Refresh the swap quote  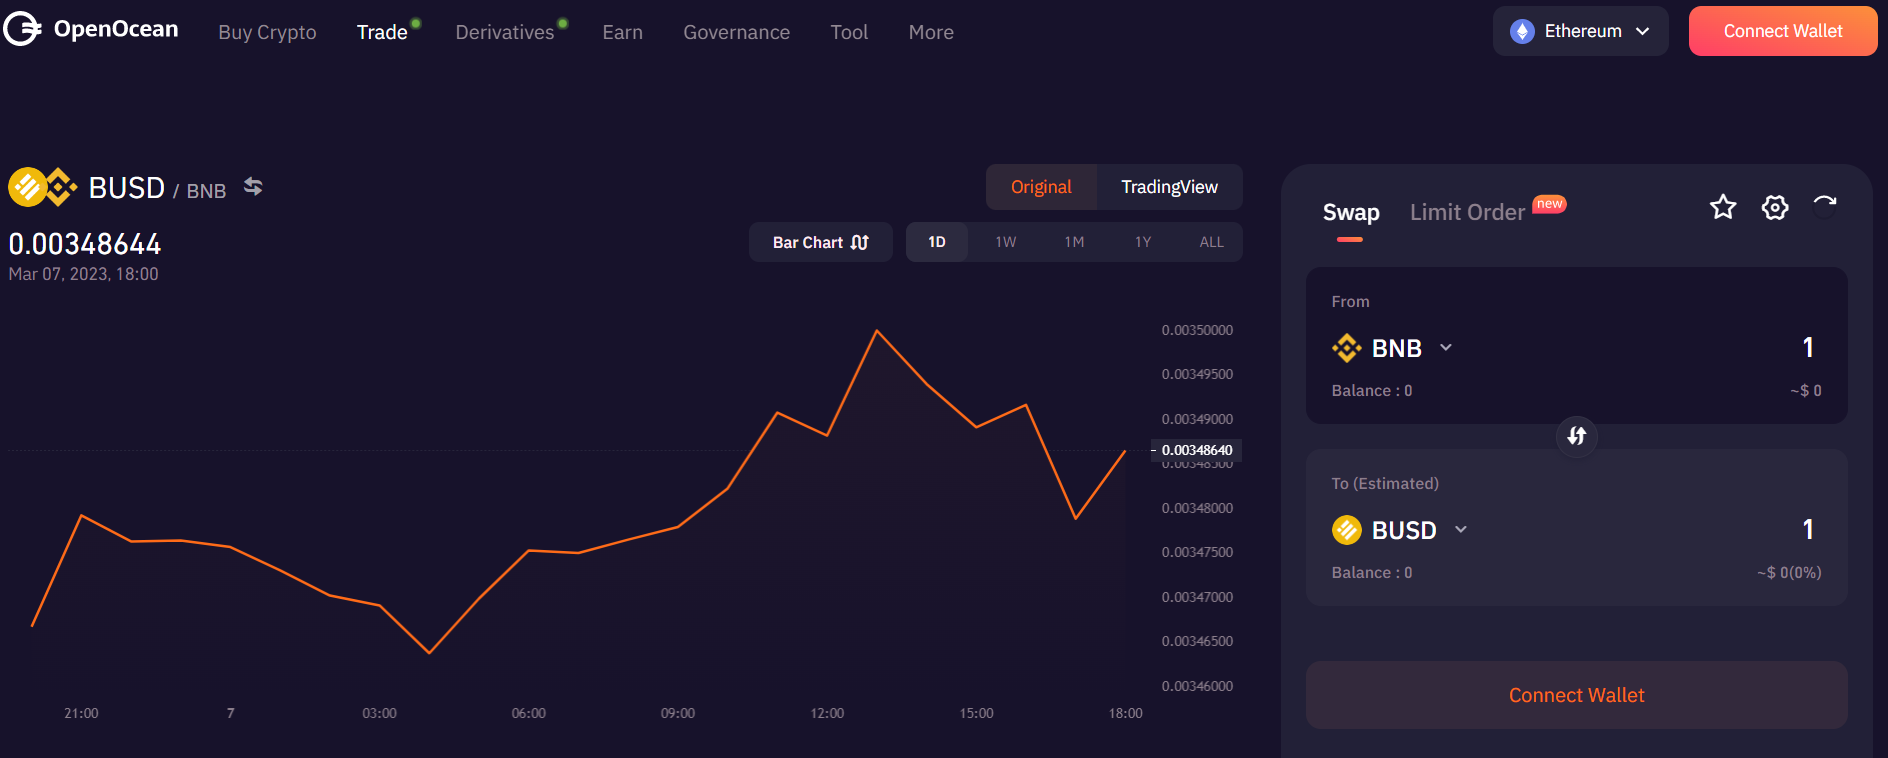point(1825,206)
